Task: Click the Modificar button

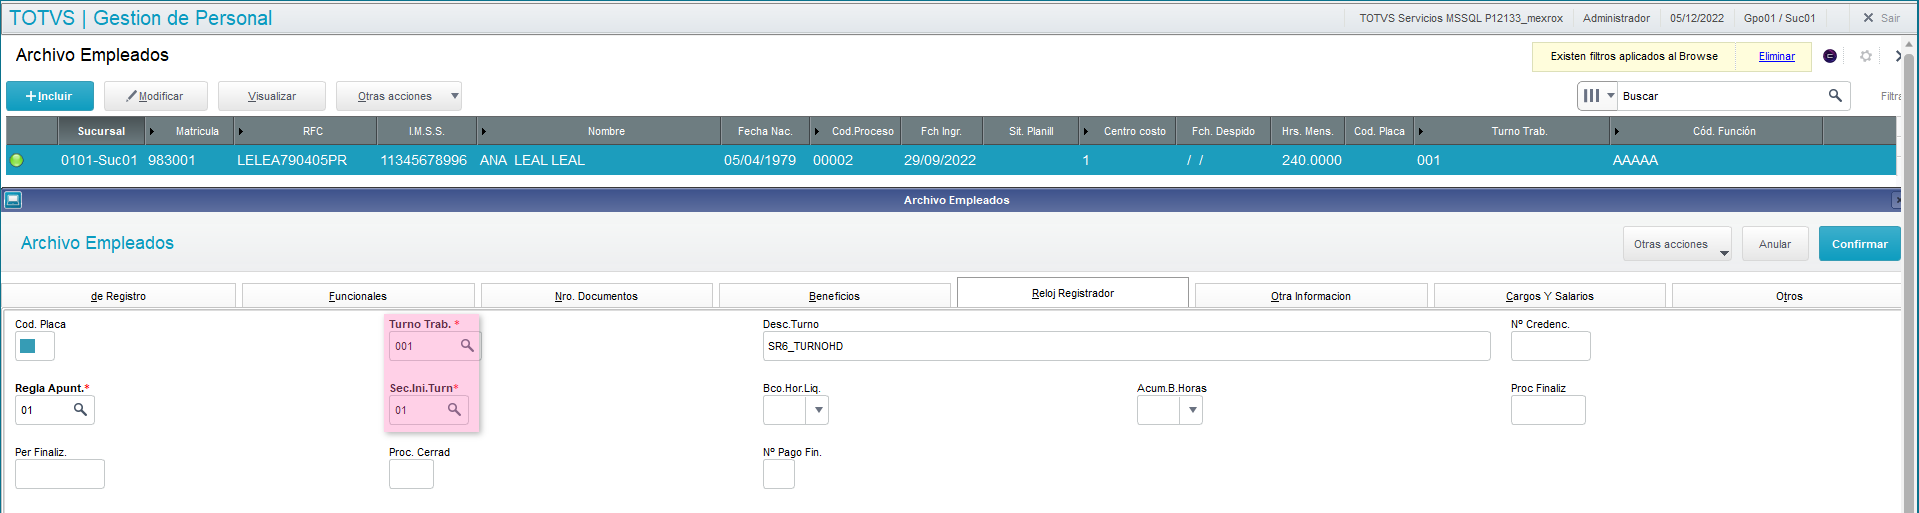Action: pyautogui.click(x=155, y=96)
